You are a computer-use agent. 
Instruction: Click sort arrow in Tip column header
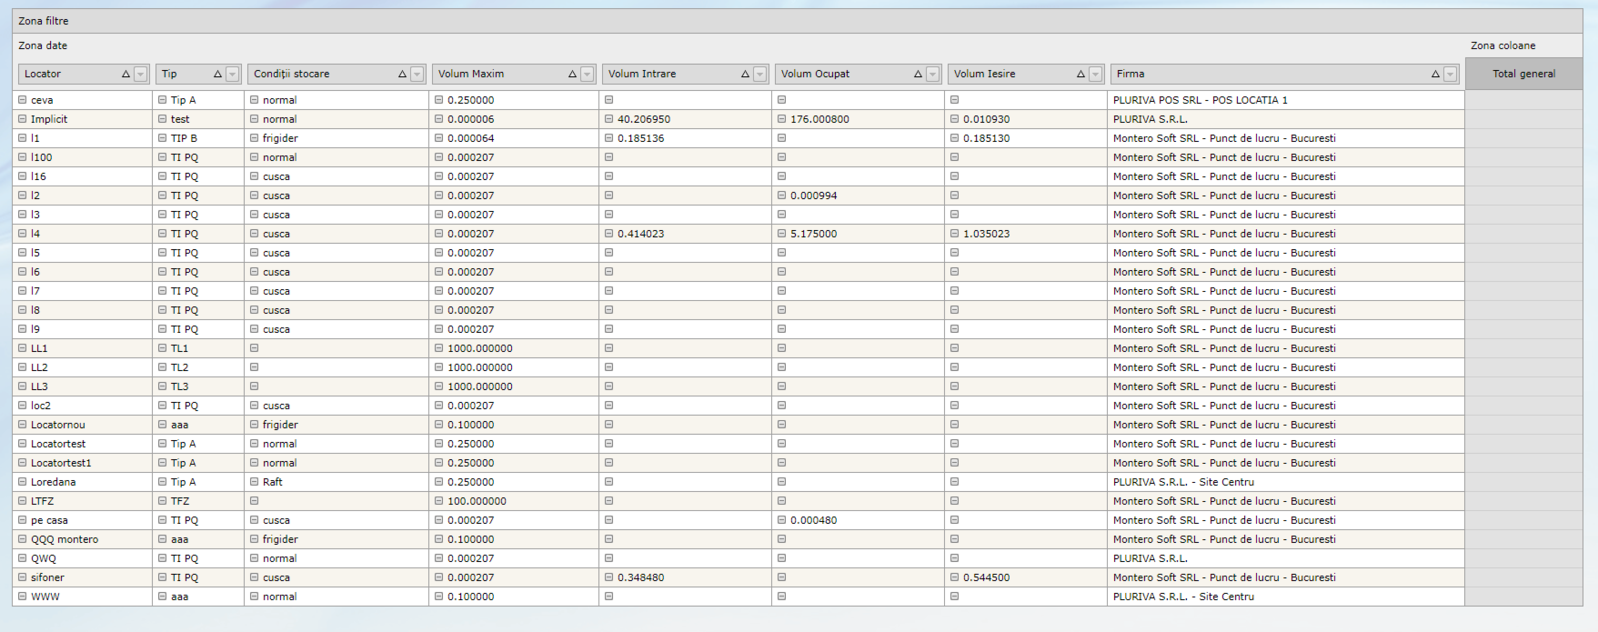(x=217, y=74)
